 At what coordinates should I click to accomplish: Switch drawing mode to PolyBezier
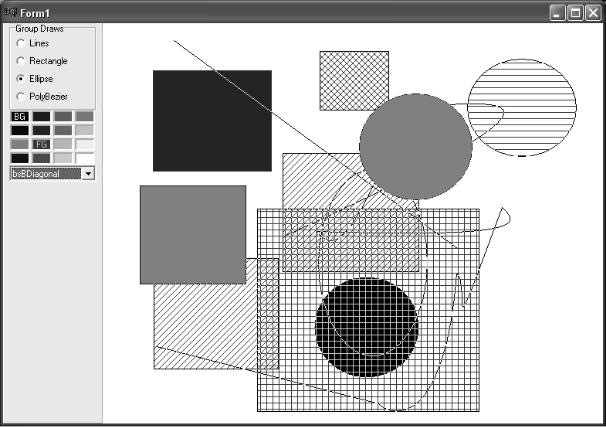42,97
